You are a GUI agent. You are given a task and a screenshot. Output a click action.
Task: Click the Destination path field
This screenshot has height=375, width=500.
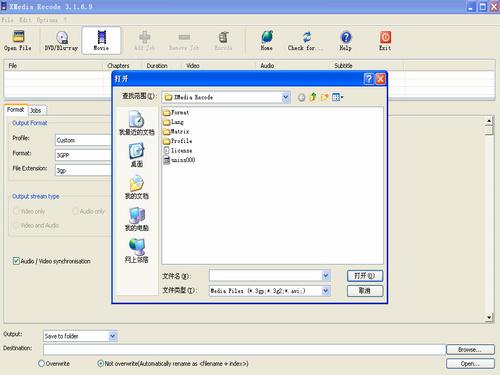244,350
